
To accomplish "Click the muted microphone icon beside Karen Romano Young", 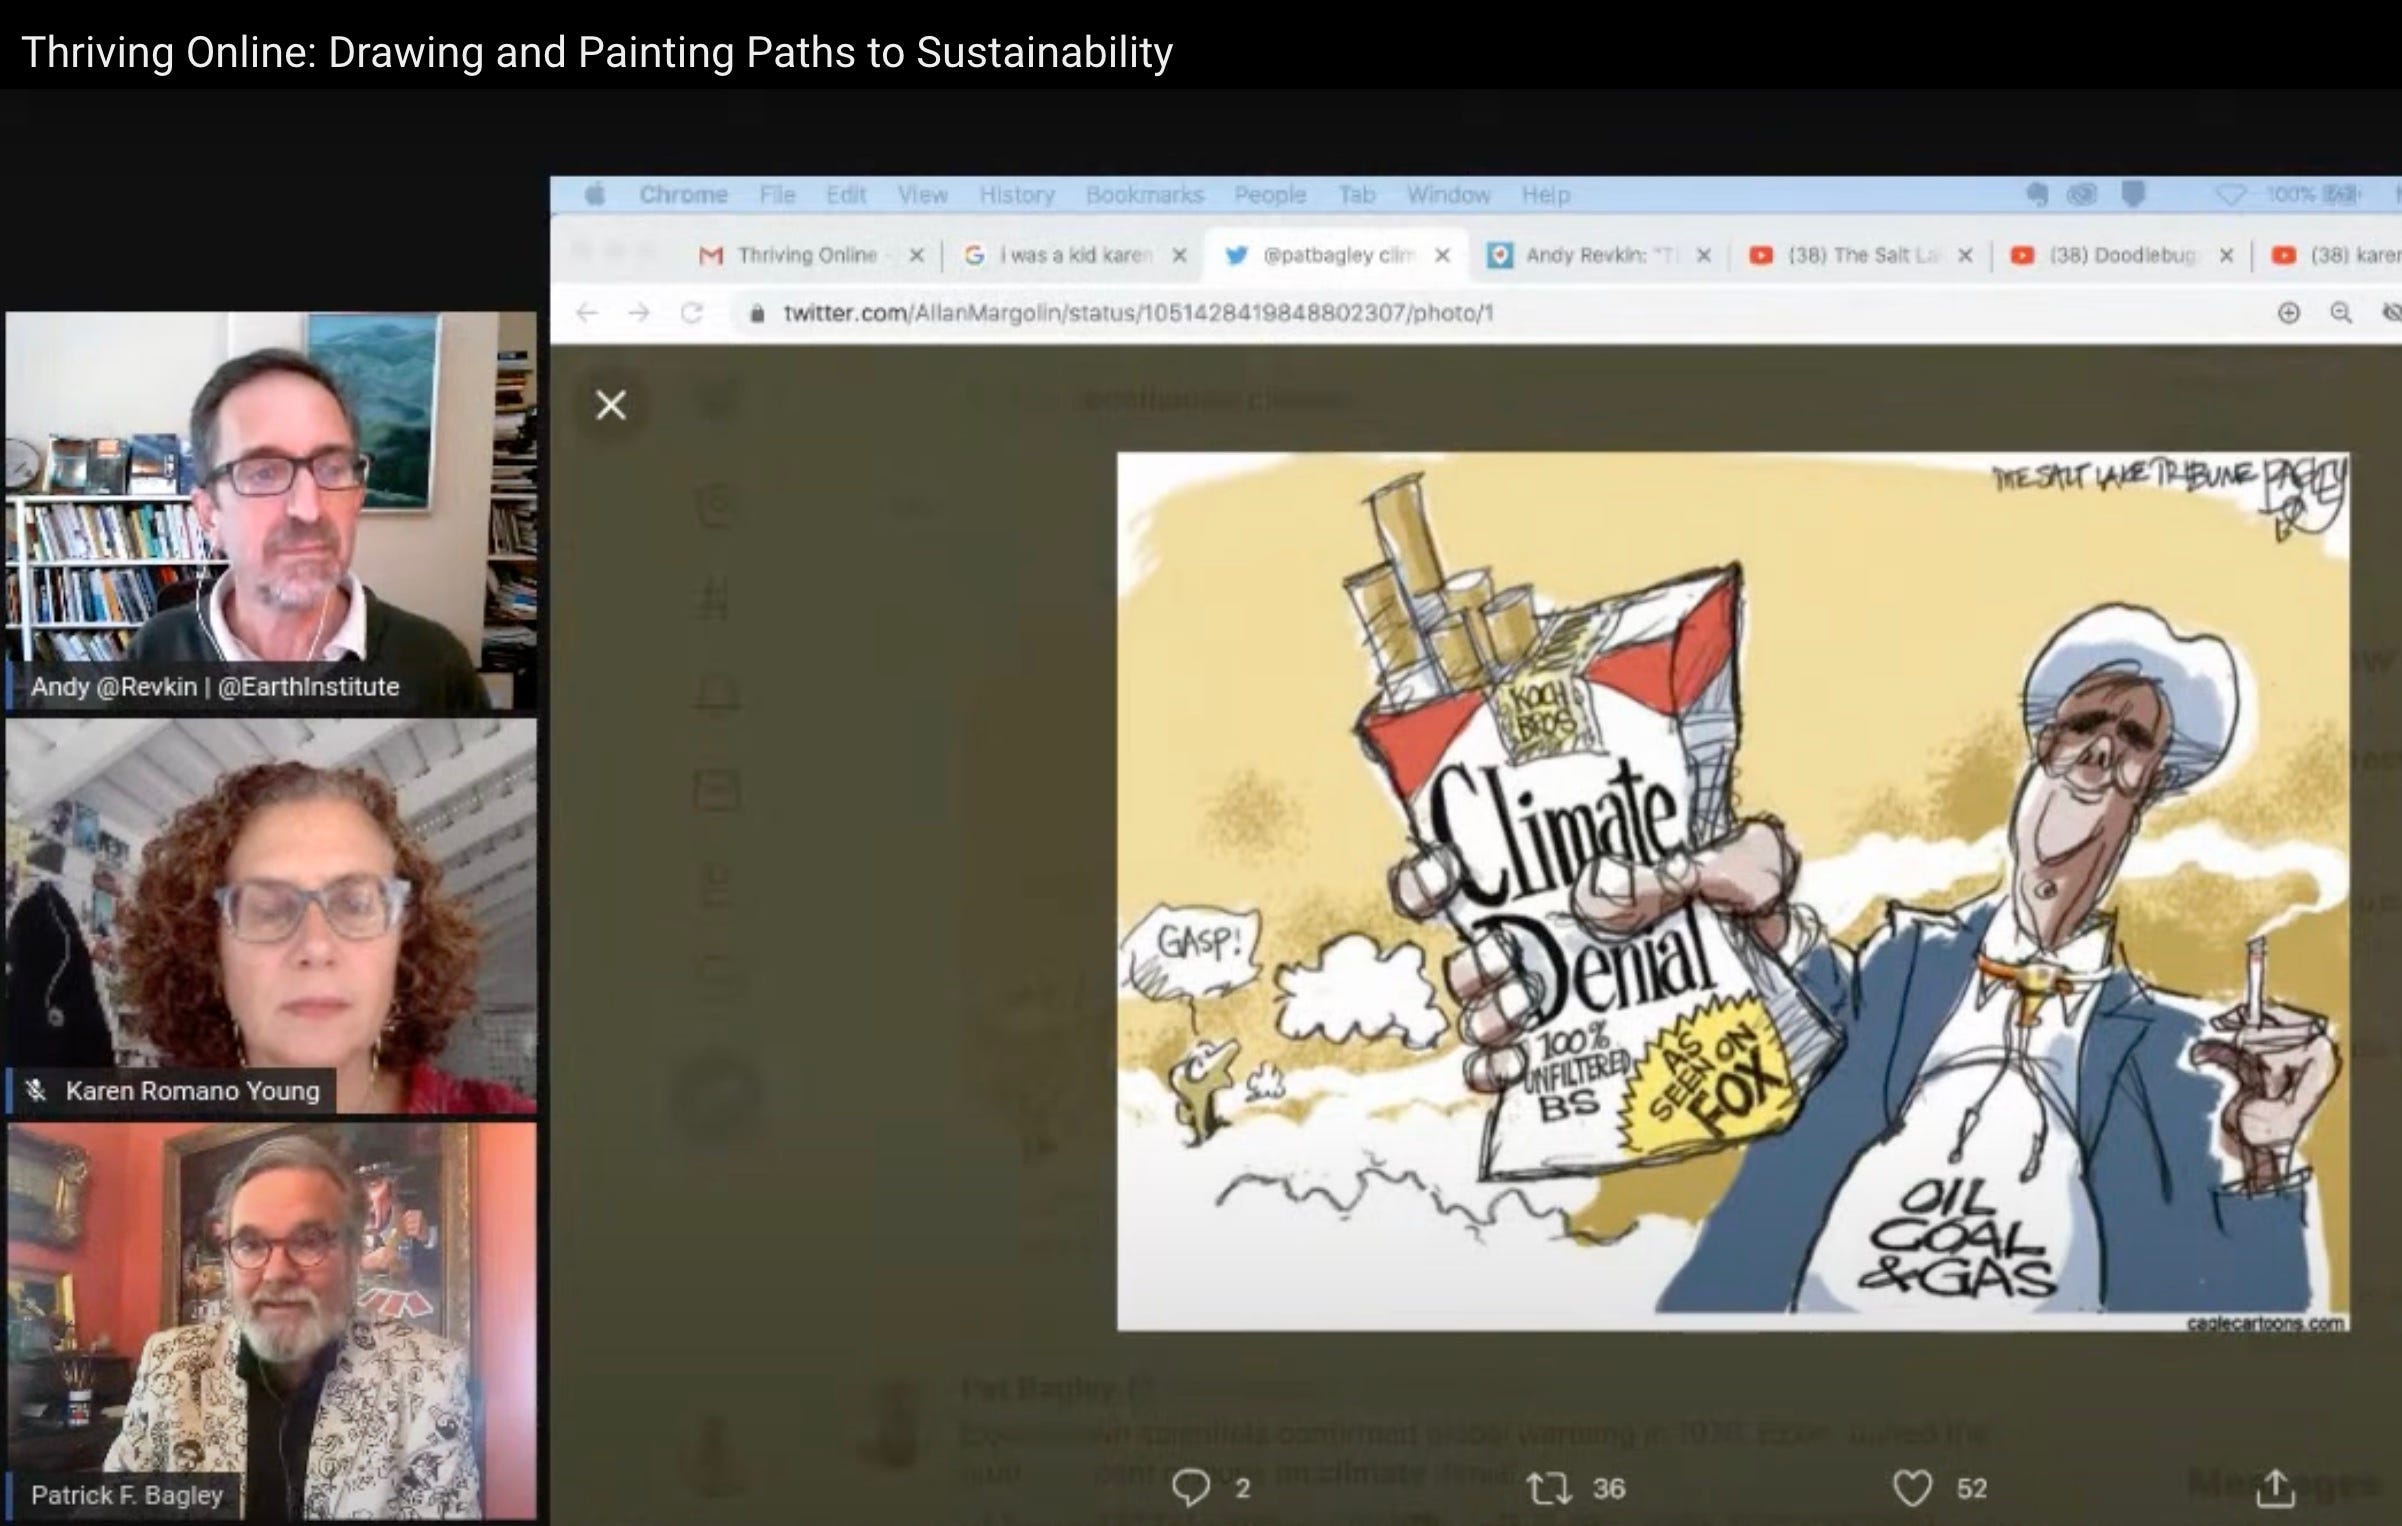I will click(x=36, y=1090).
